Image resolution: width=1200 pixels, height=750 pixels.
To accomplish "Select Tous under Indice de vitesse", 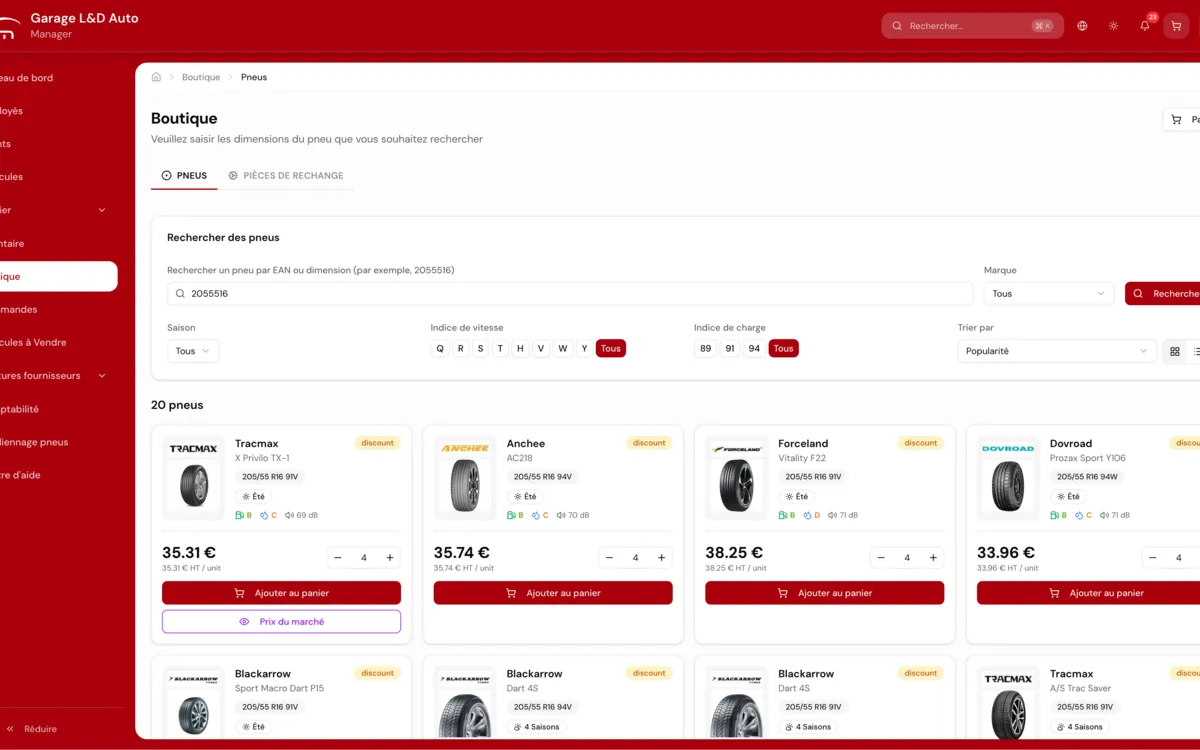I will [611, 349].
